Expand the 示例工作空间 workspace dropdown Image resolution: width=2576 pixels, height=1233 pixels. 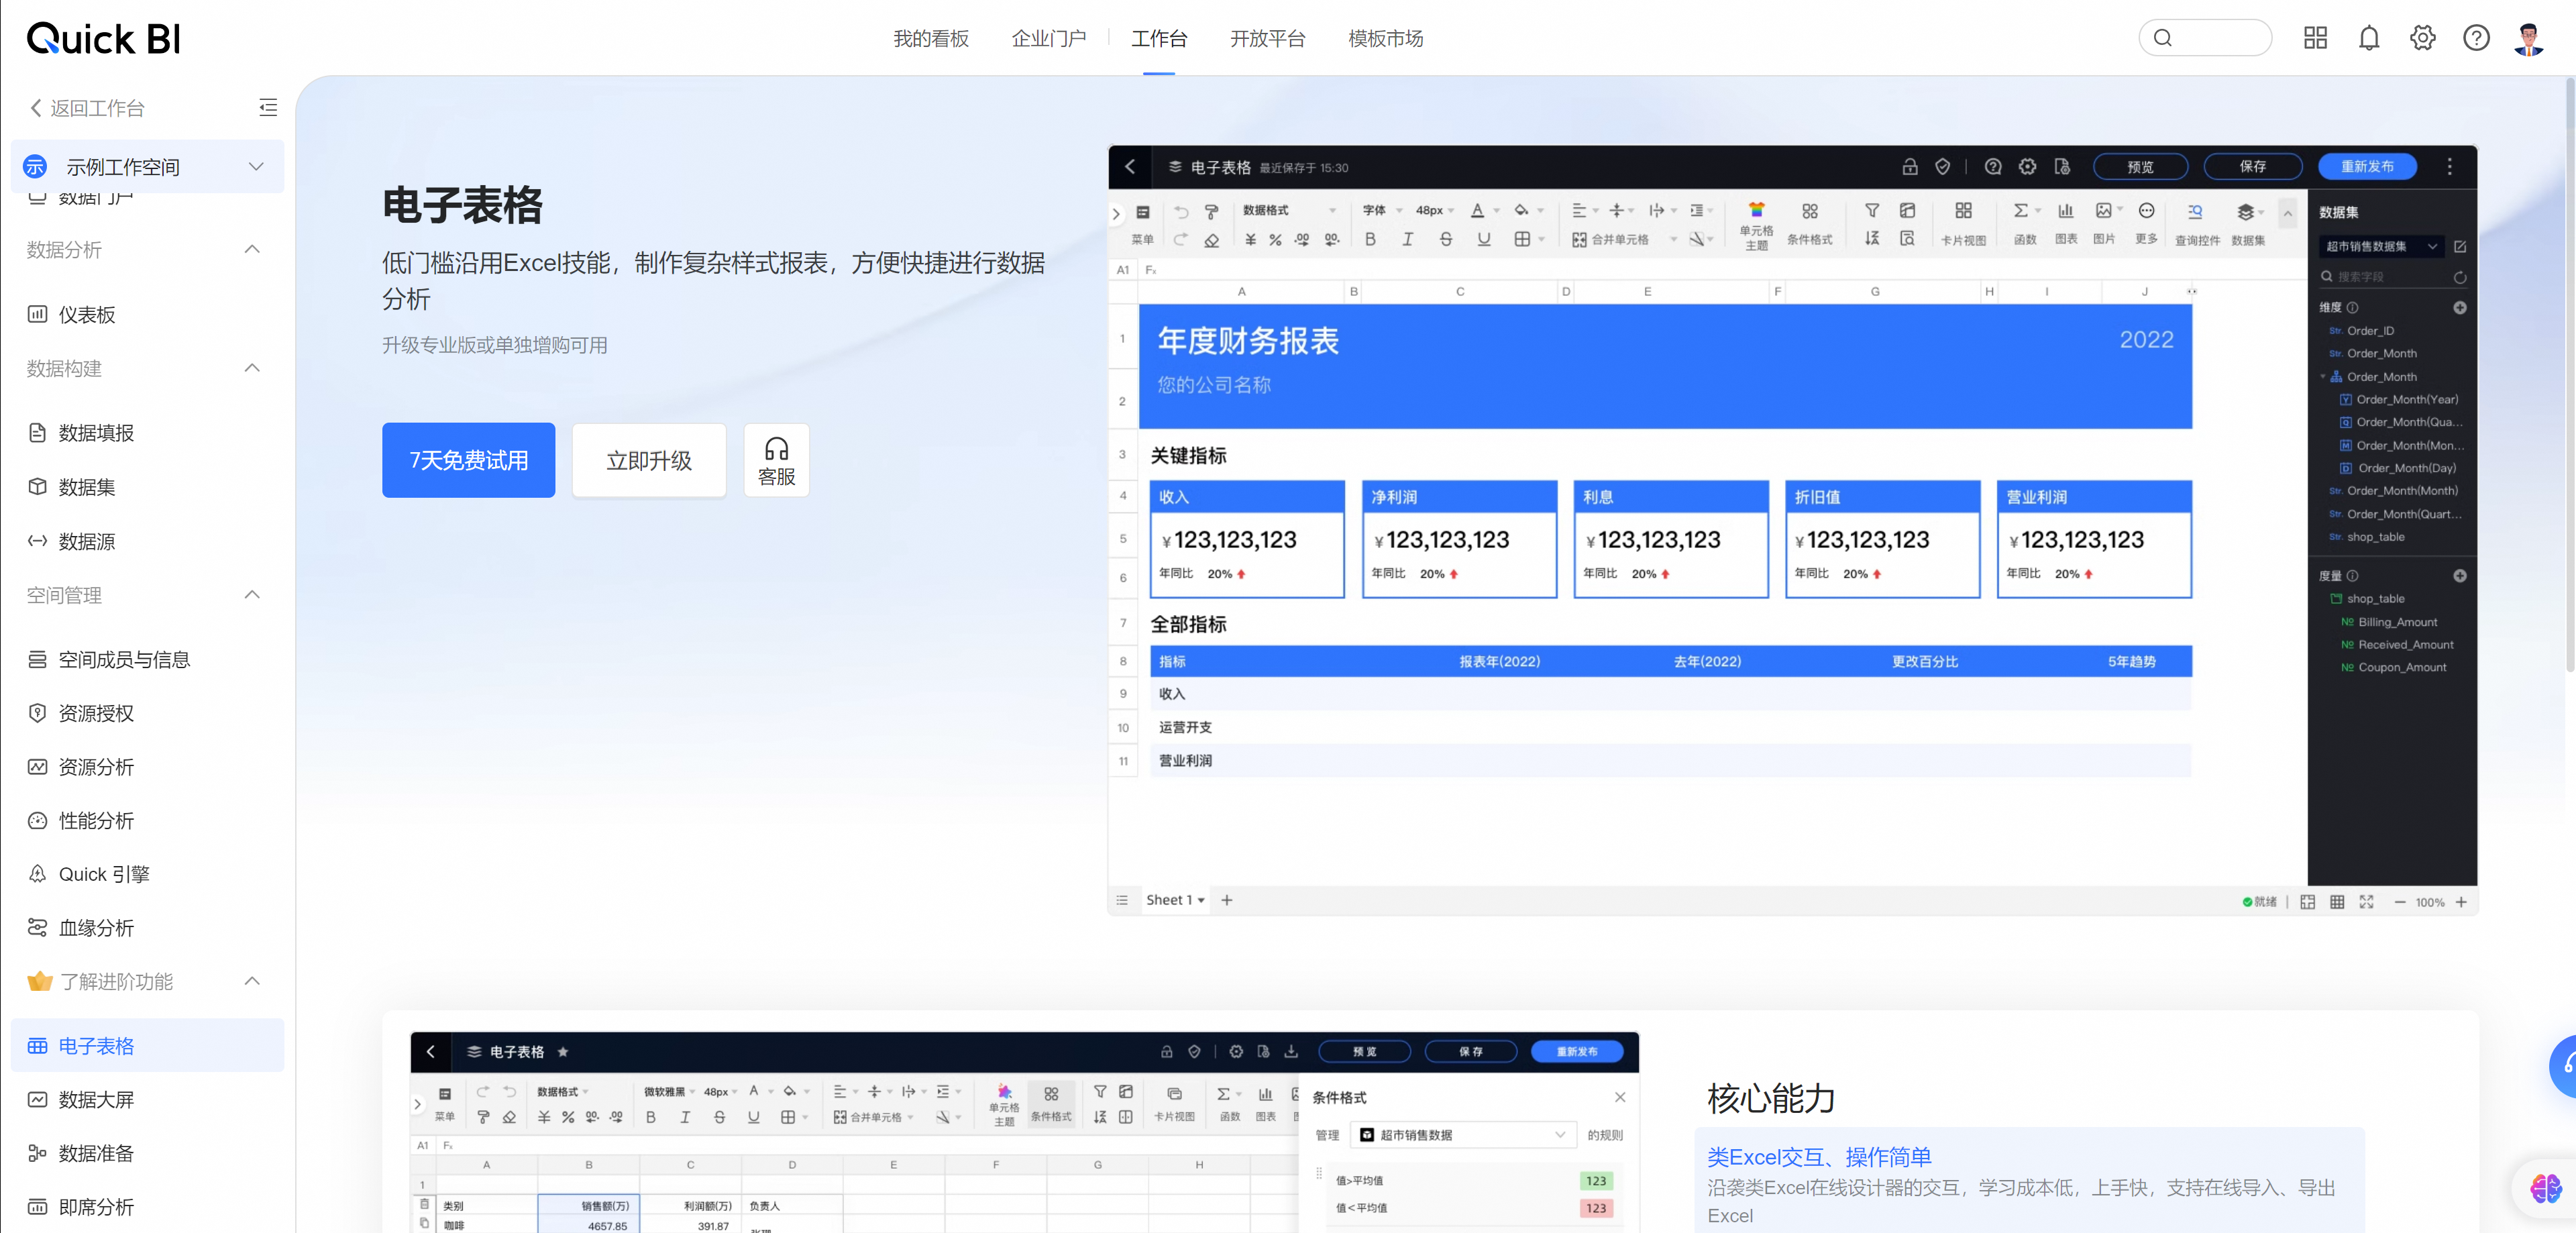point(256,166)
